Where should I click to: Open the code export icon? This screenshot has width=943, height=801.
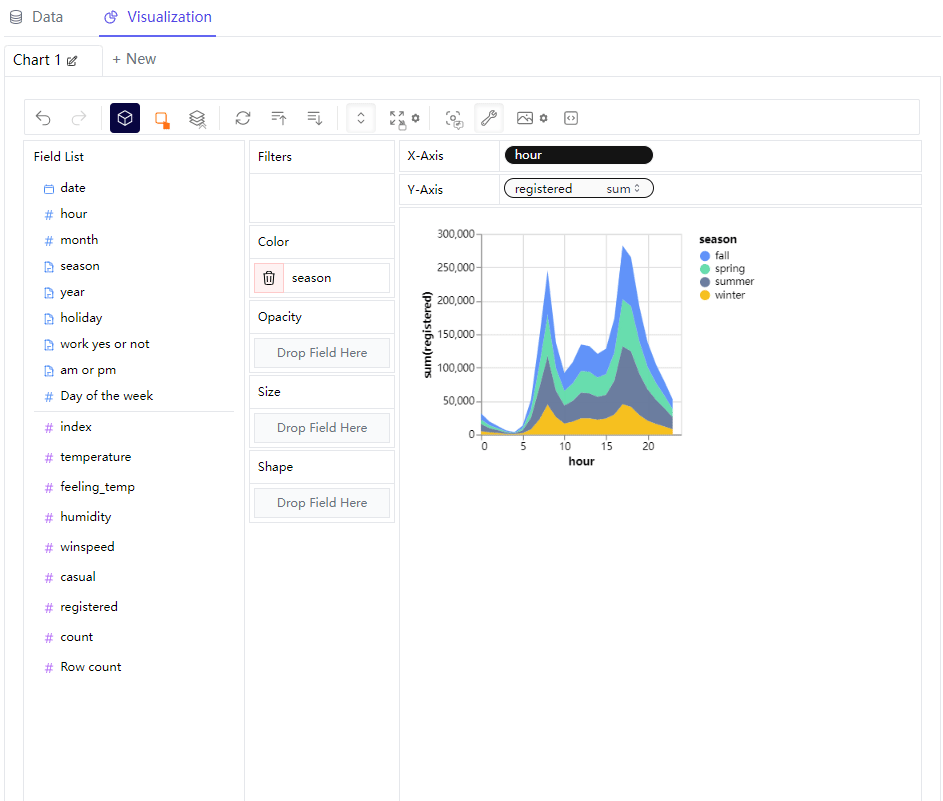(x=571, y=118)
